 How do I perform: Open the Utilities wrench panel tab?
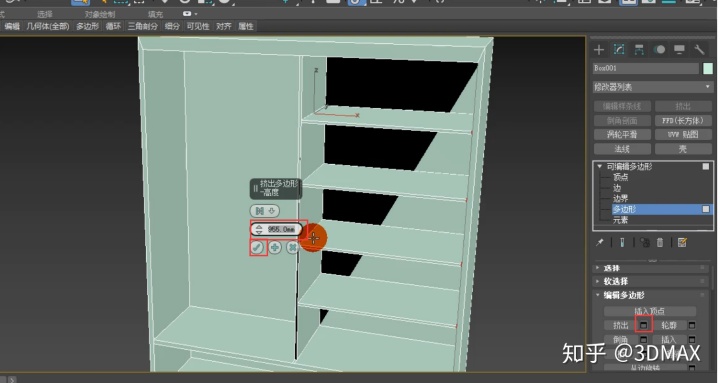coord(699,50)
